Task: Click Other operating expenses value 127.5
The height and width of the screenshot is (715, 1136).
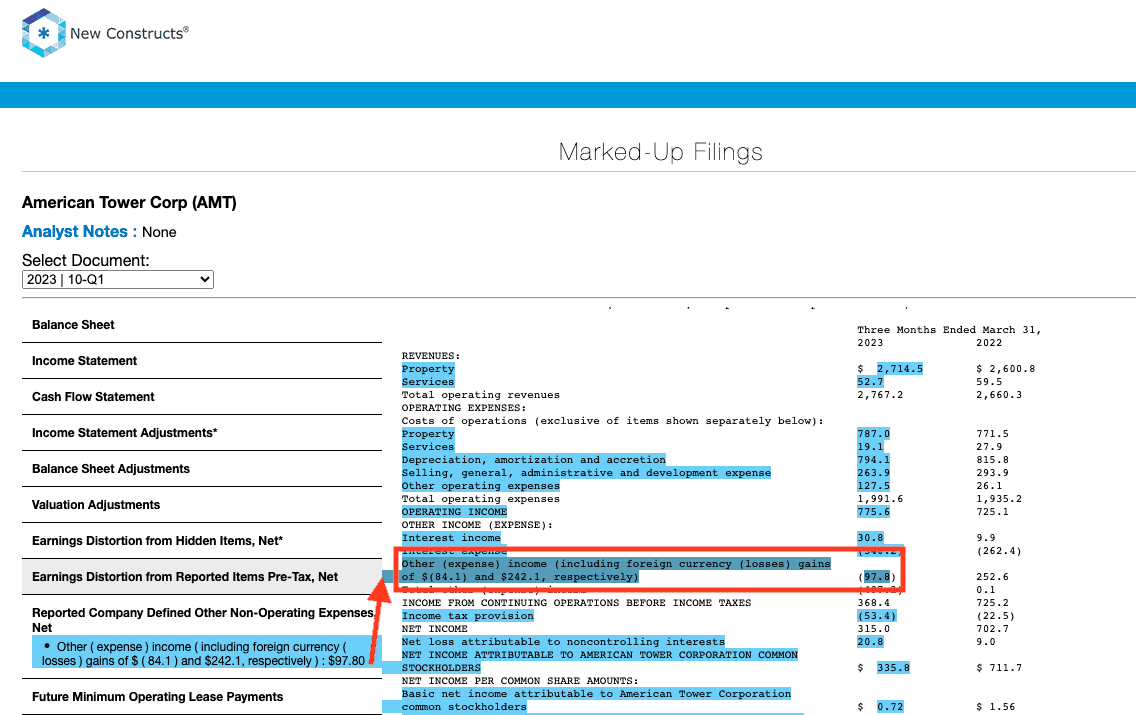Action: (873, 486)
